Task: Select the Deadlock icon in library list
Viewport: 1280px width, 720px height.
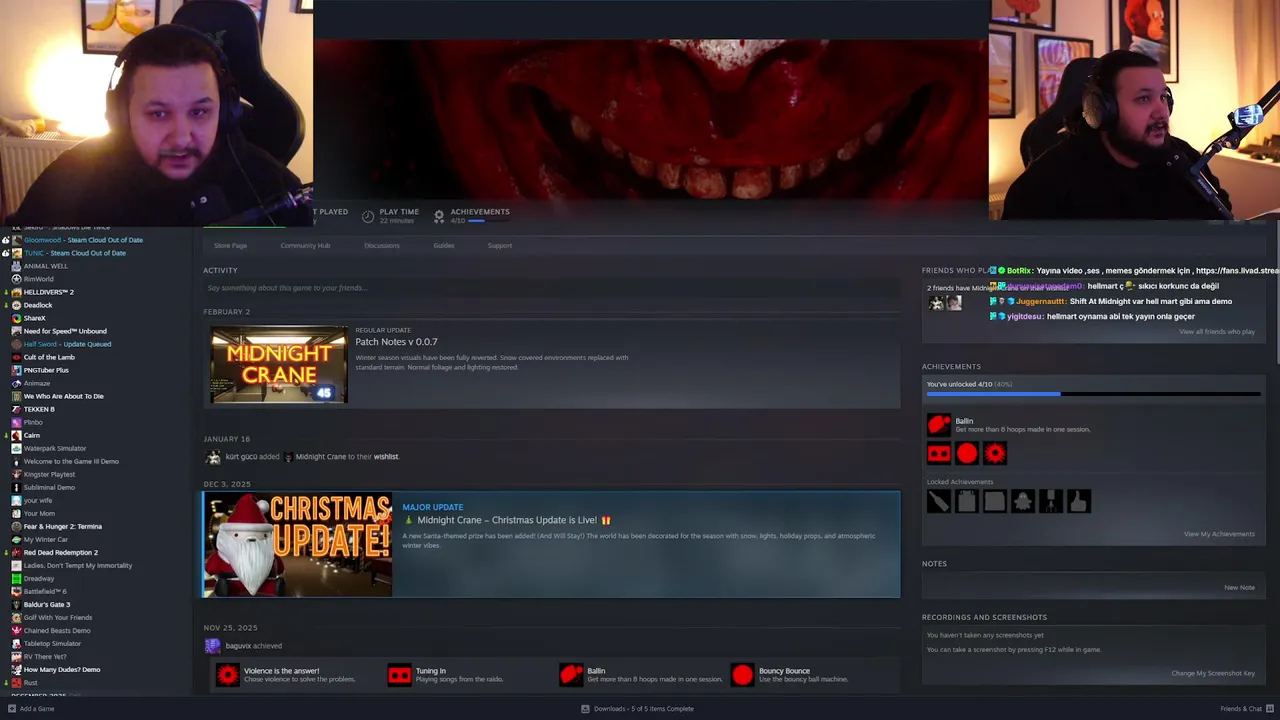Action: pyautogui.click(x=16, y=305)
